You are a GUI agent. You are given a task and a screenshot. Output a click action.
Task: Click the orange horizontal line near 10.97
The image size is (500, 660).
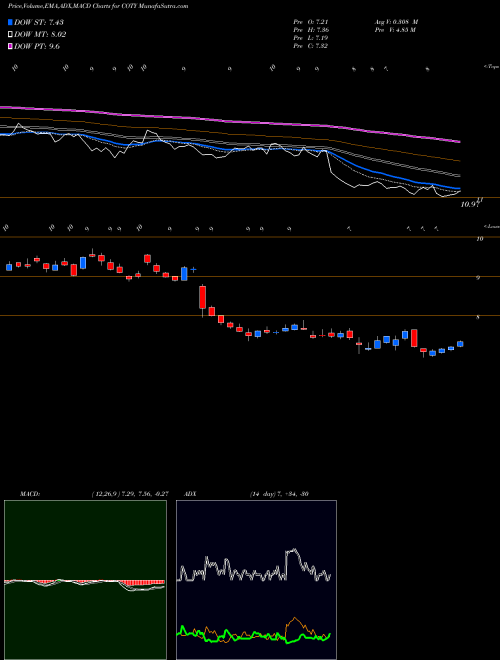(x=250, y=197)
